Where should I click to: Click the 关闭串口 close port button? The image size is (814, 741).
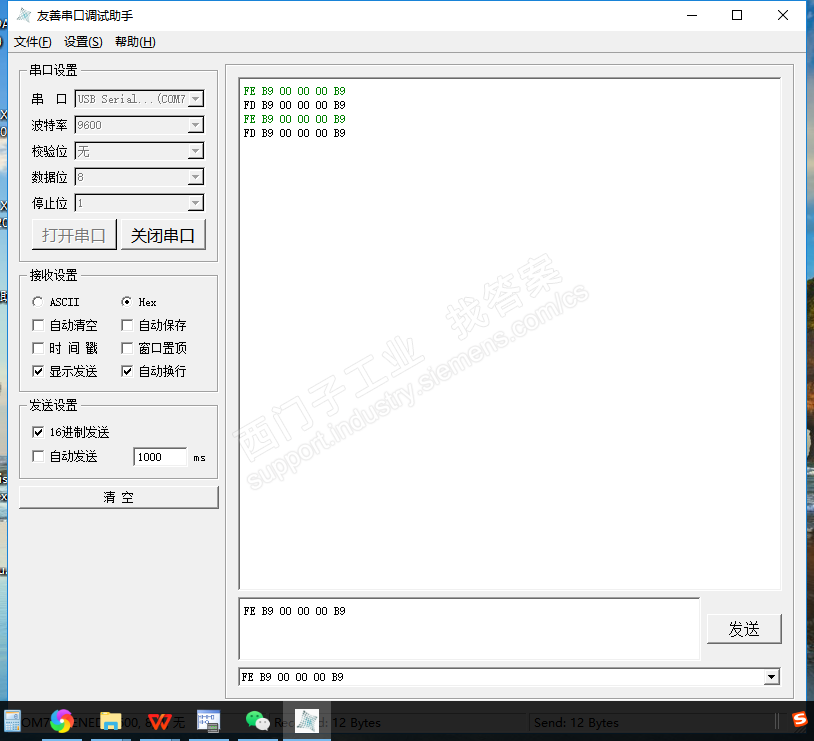click(x=163, y=235)
